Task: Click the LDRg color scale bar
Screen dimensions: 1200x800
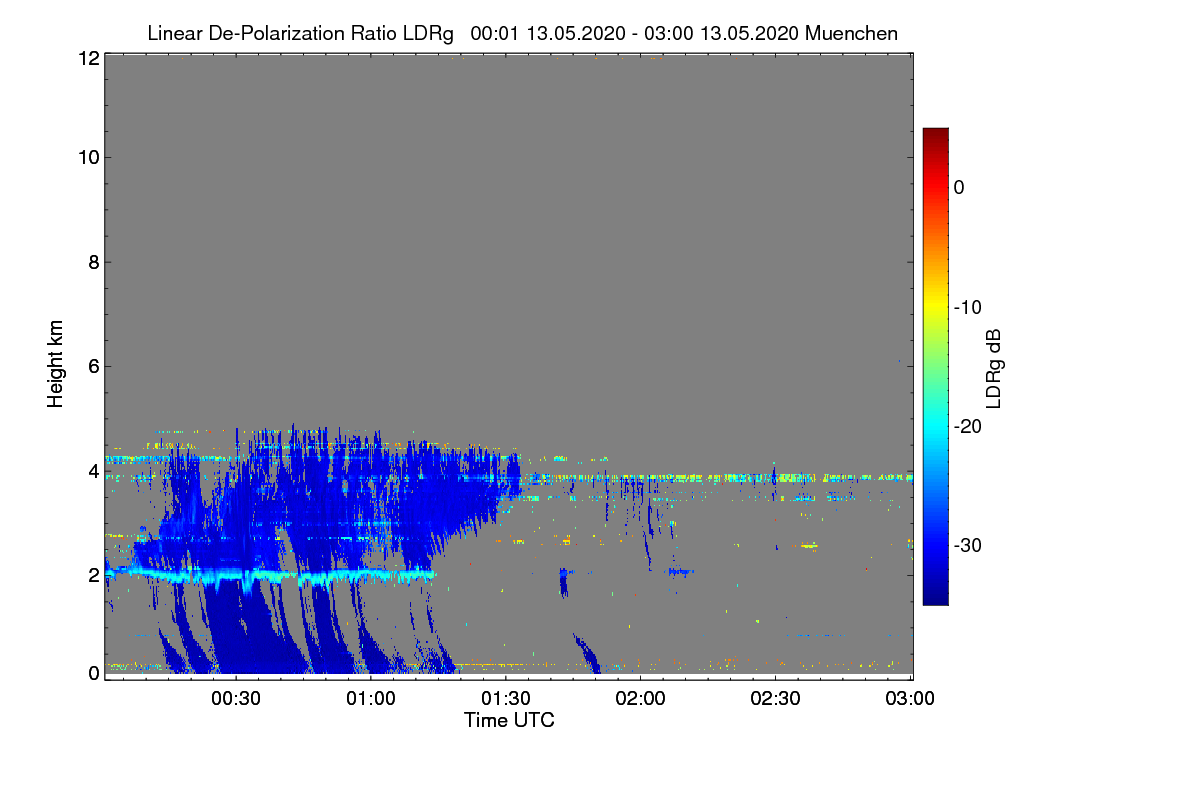Action: 935,366
